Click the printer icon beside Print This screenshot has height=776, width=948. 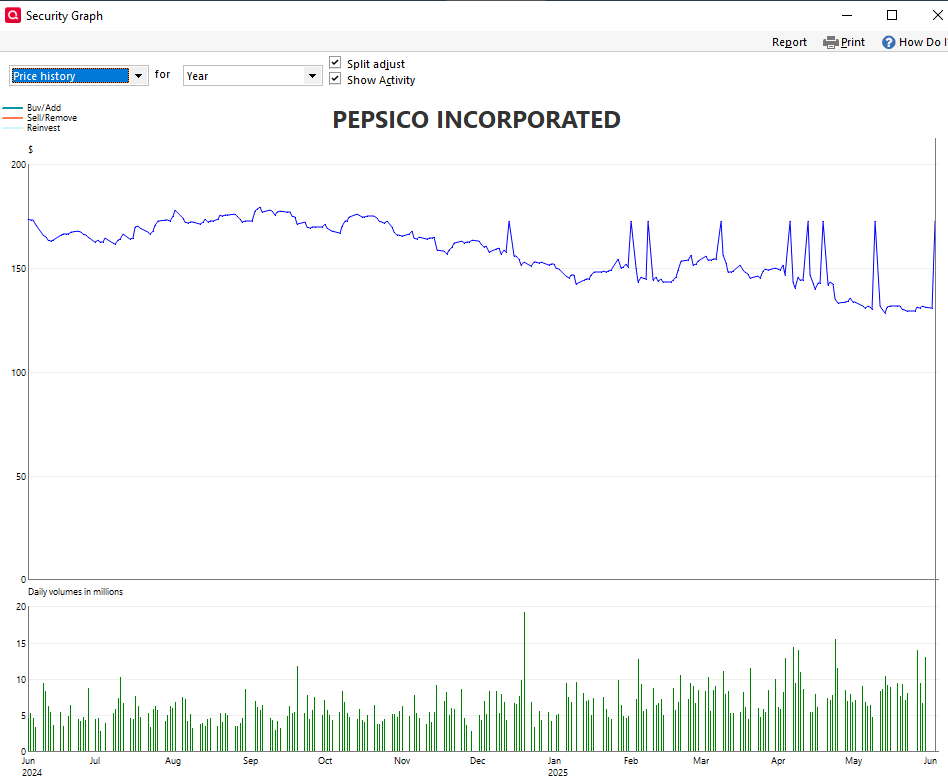(x=831, y=42)
